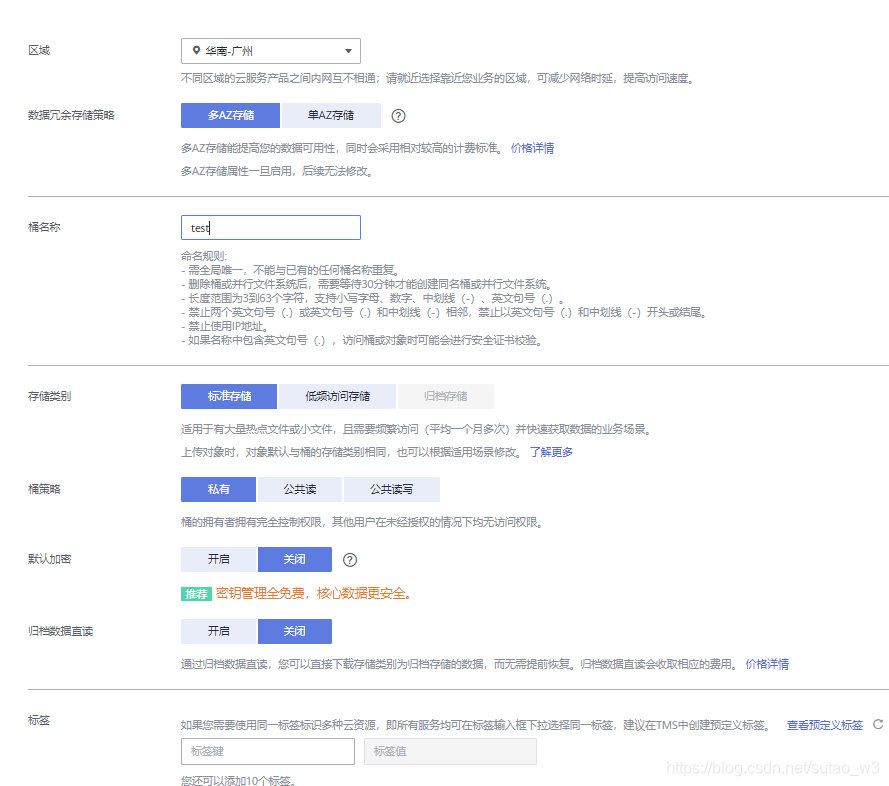
Task: Open 价格详情 link under multi-AZ description
Action: tap(532, 148)
